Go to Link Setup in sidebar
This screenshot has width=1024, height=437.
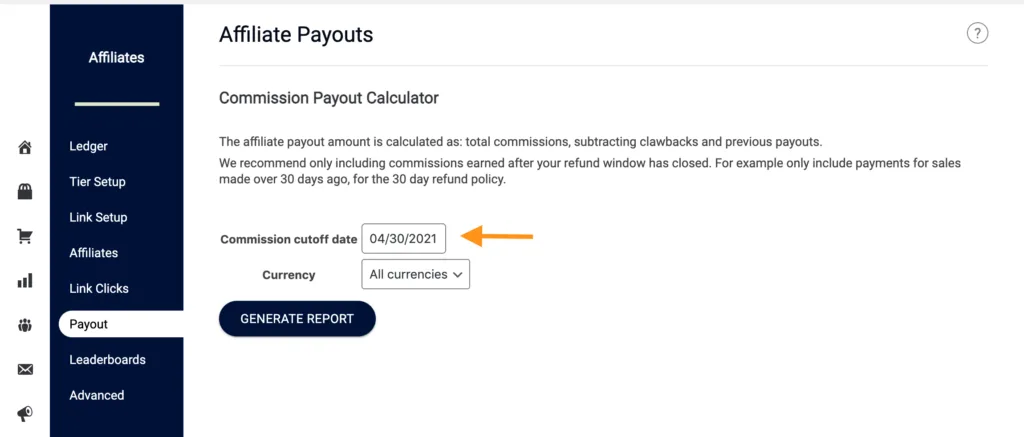98,217
